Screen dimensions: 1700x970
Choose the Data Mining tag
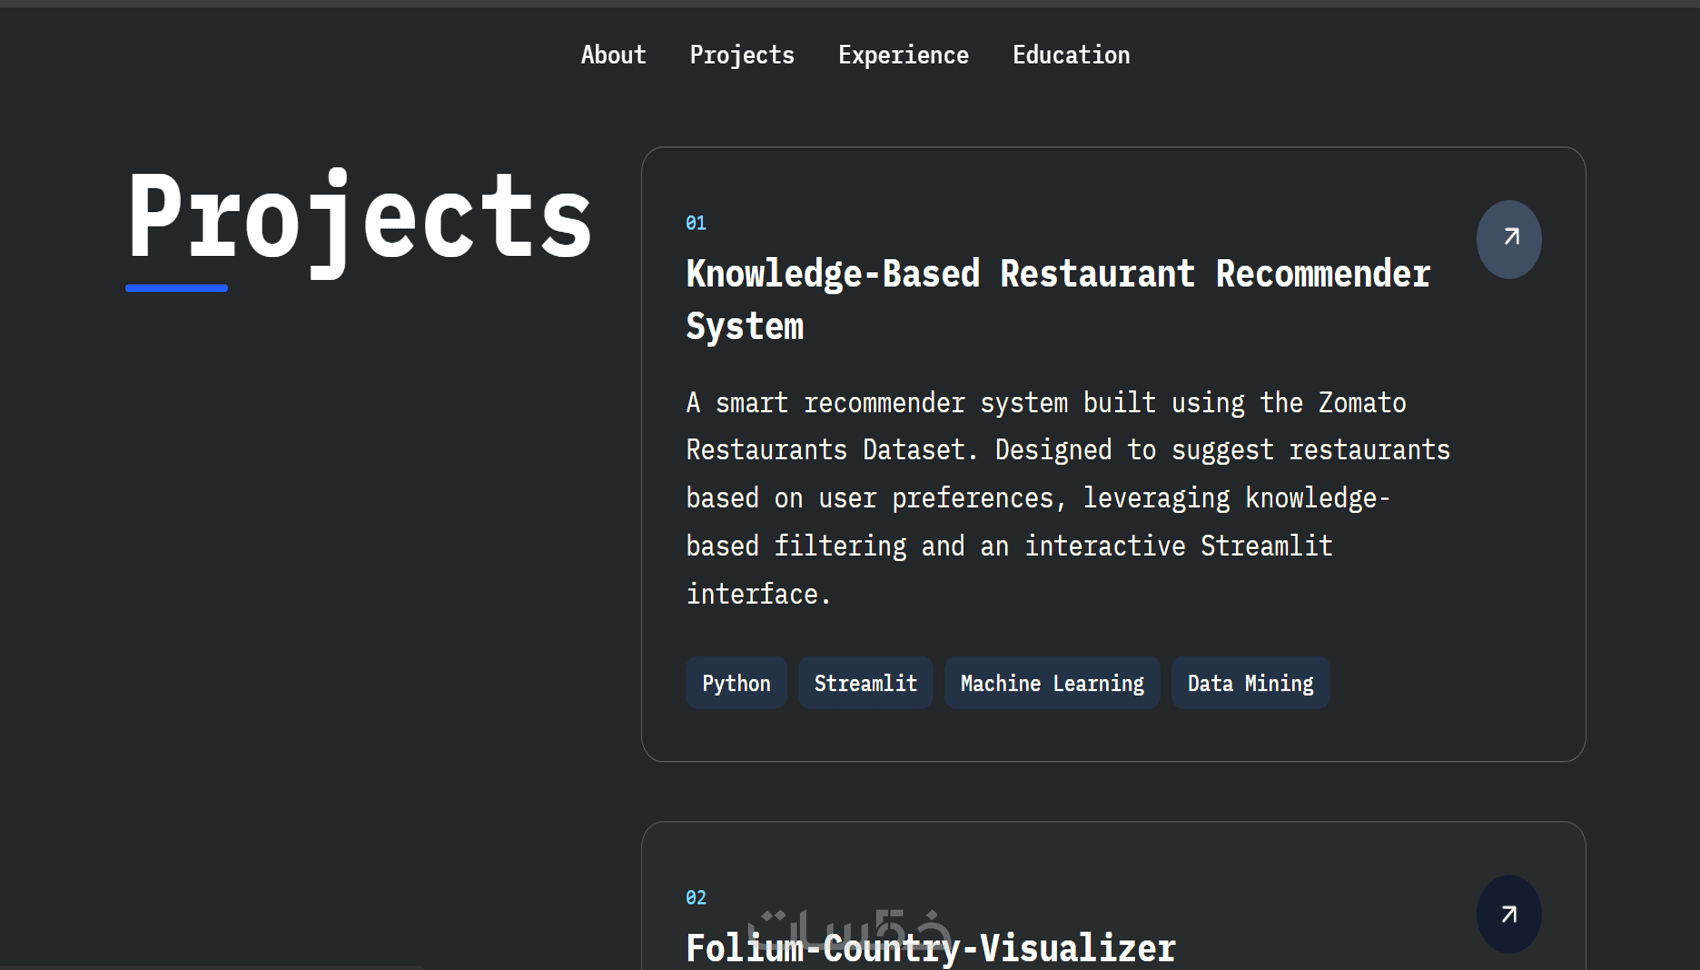[1250, 683]
